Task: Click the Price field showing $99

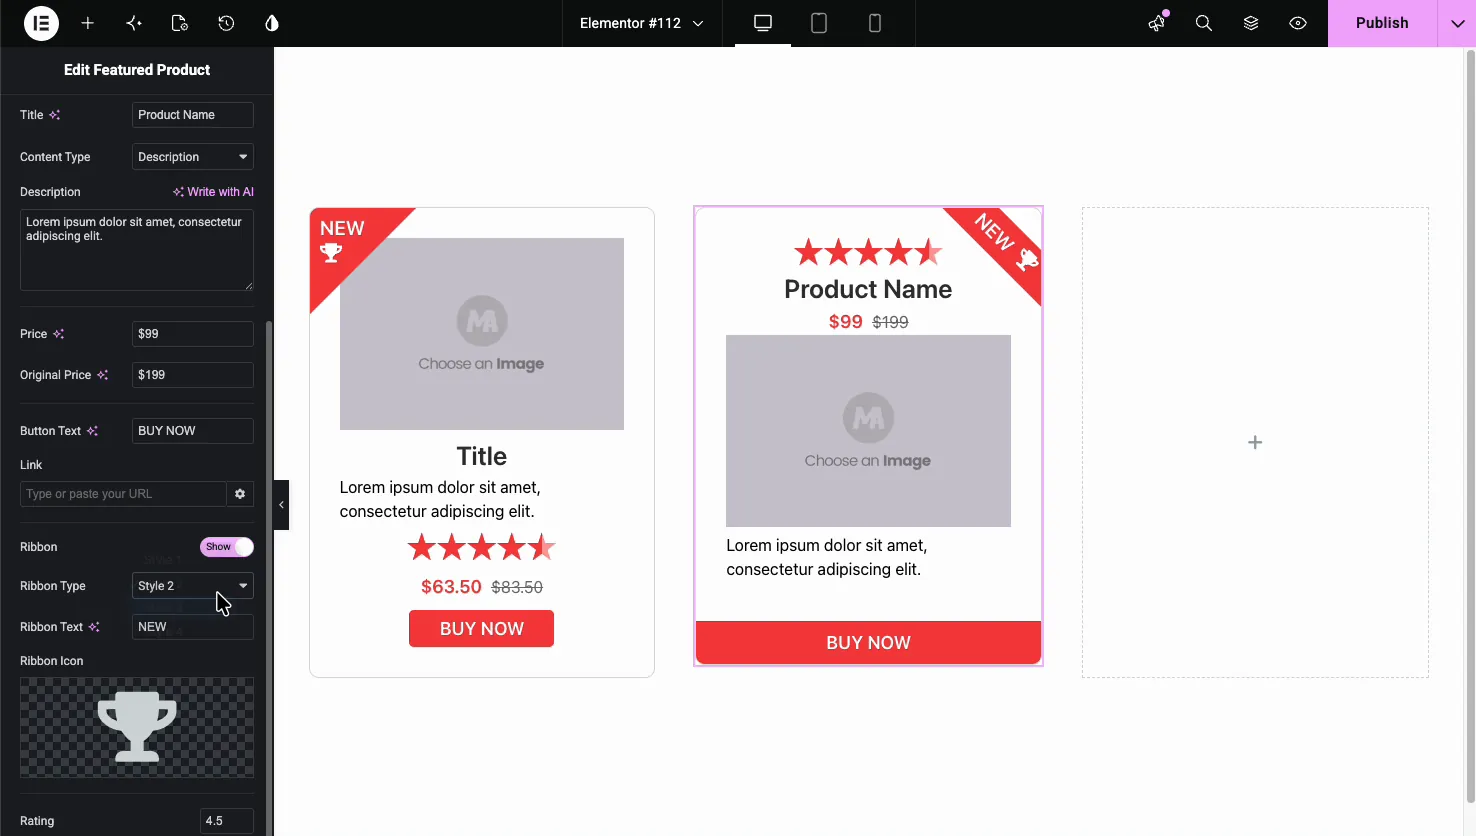Action: [x=193, y=334]
